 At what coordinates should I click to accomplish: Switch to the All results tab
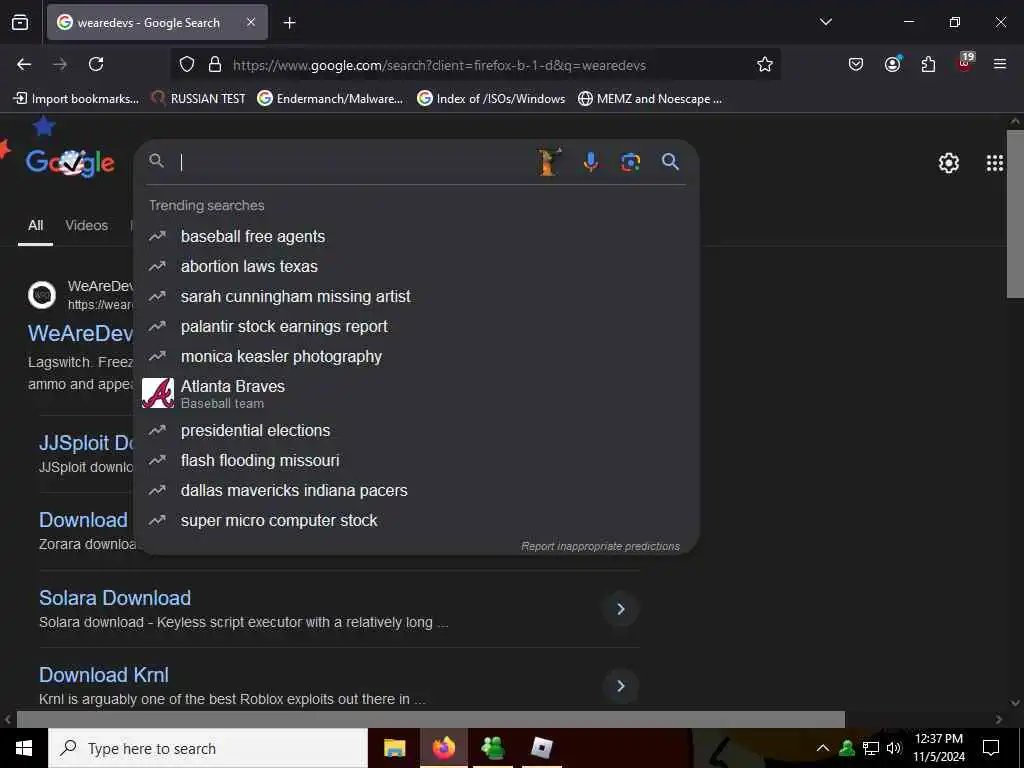[35, 225]
